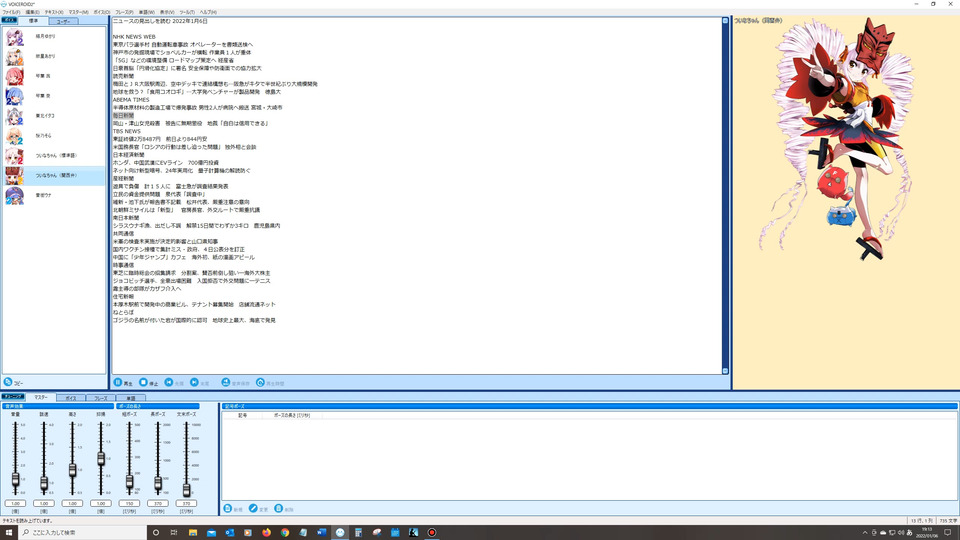Click the highlighted line '毎日新聞'
The image size is (960, 540).
pyautogui.click(x=123, y=116)
